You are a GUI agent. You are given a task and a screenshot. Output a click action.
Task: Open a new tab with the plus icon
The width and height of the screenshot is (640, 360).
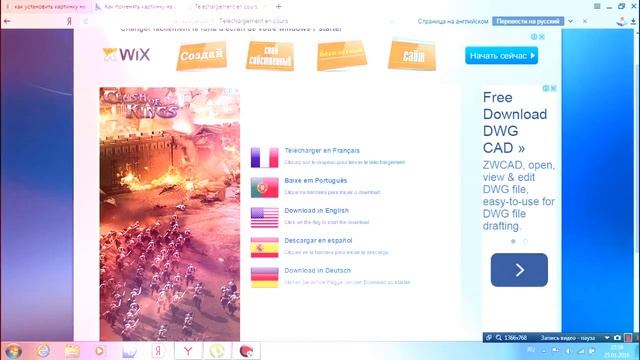(279, 7)
